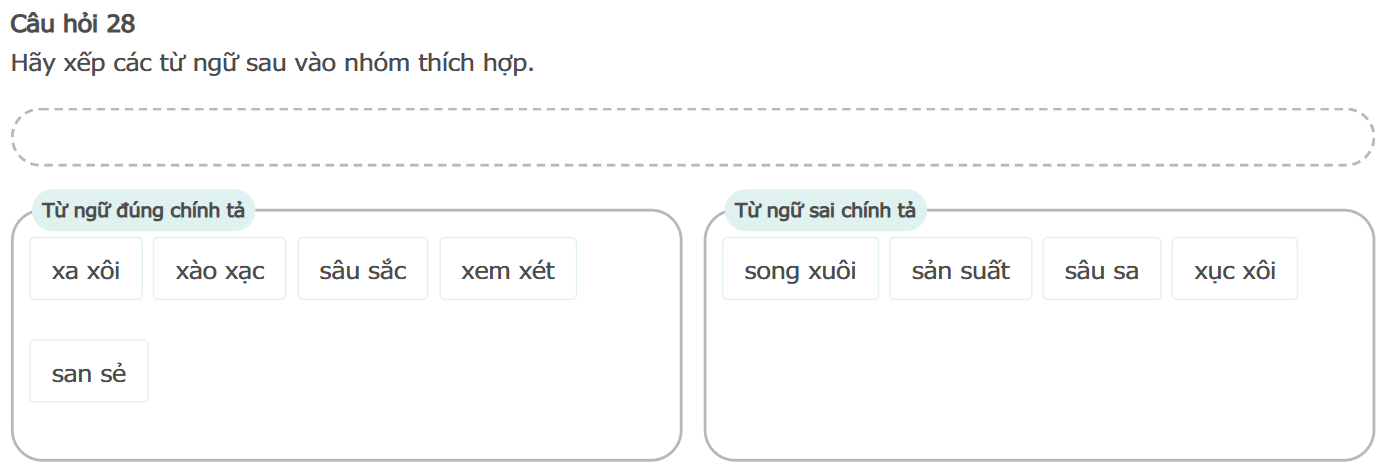
Task: Click the "song xuôi" word chip
Action: 800,269
